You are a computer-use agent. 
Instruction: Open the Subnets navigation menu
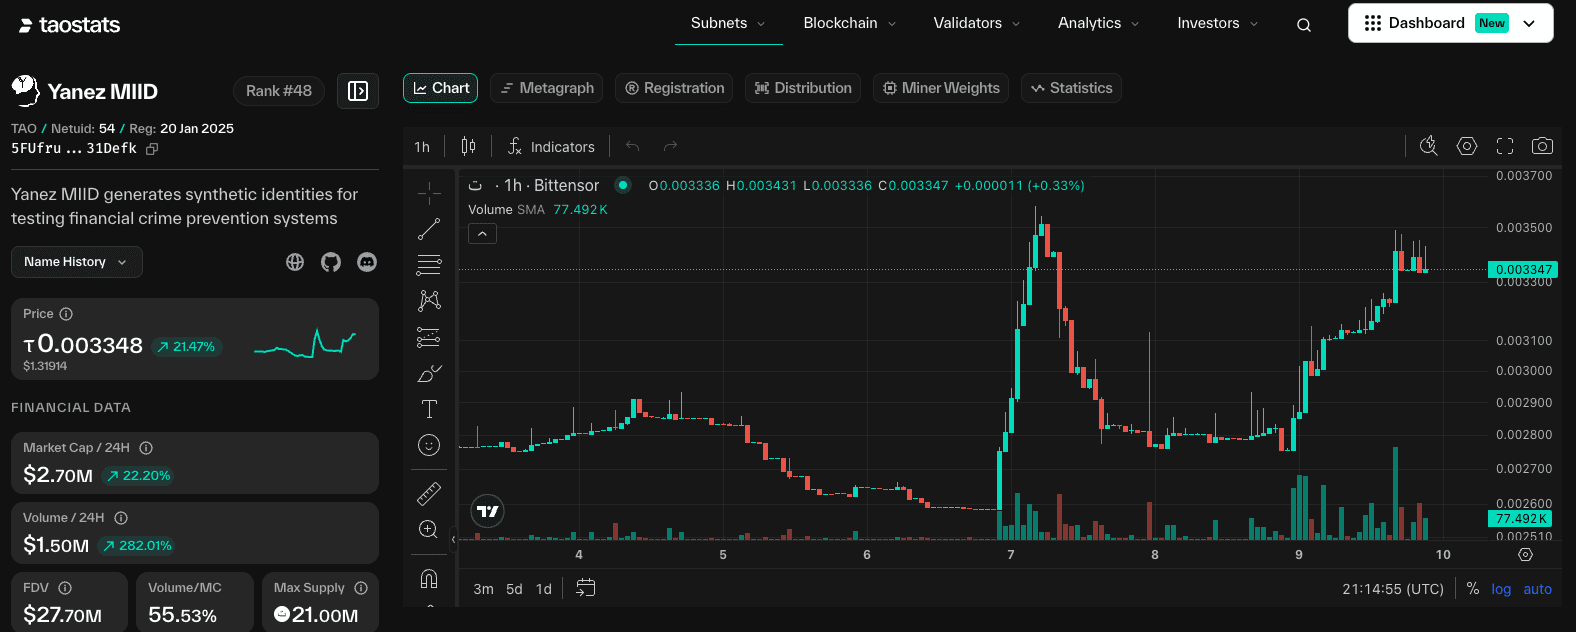click(727, 23)
